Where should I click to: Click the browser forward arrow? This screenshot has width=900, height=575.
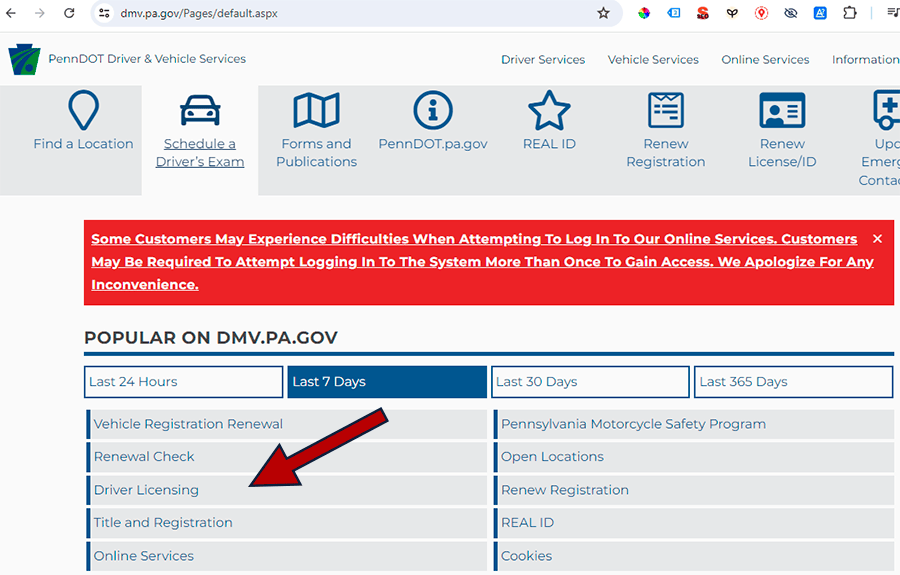[40, 13]
